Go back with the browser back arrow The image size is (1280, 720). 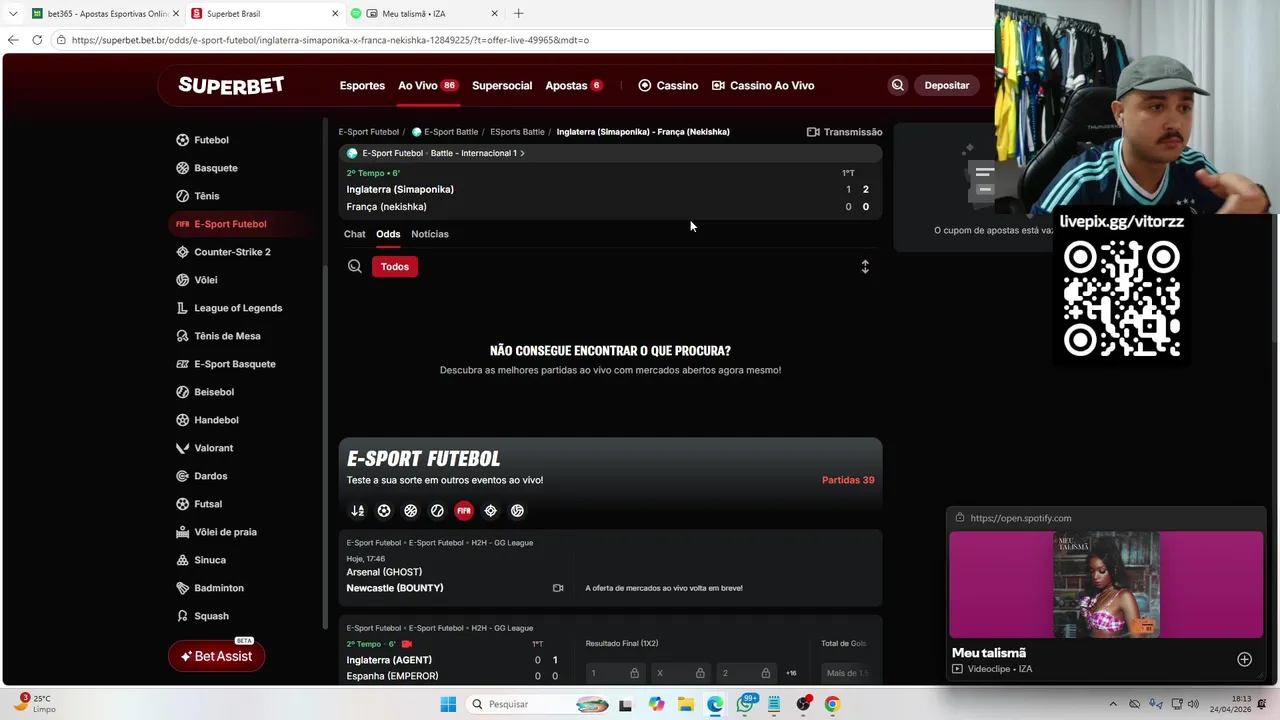coord(12,40)
